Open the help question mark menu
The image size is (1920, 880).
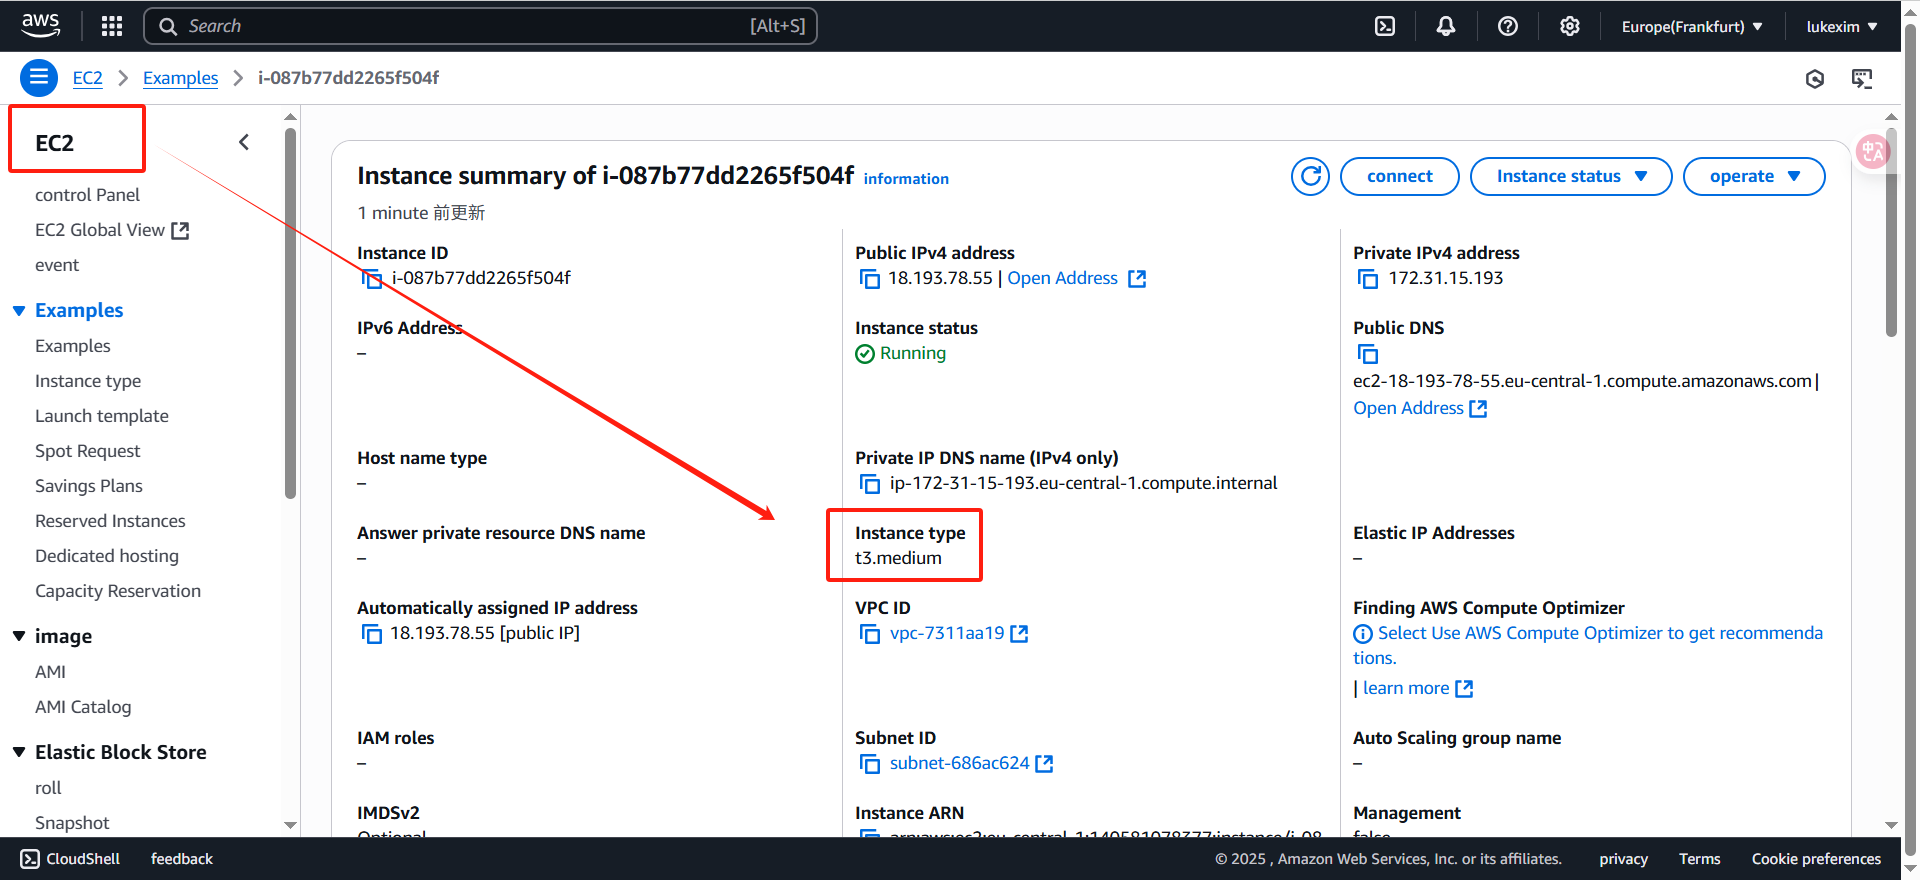click(x=1508, y=26)
